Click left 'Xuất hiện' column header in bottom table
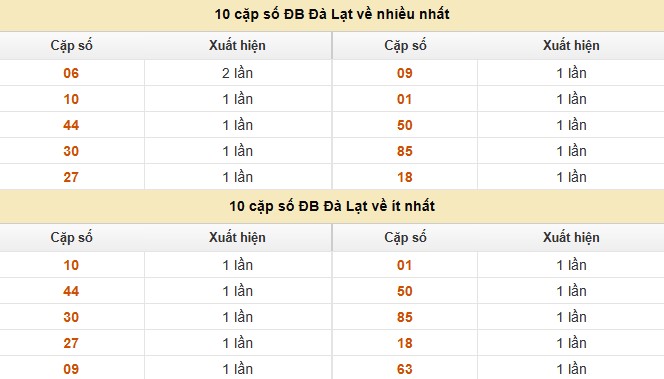Image resolution: width=664 pixels, height=379 pixels. 237,237
